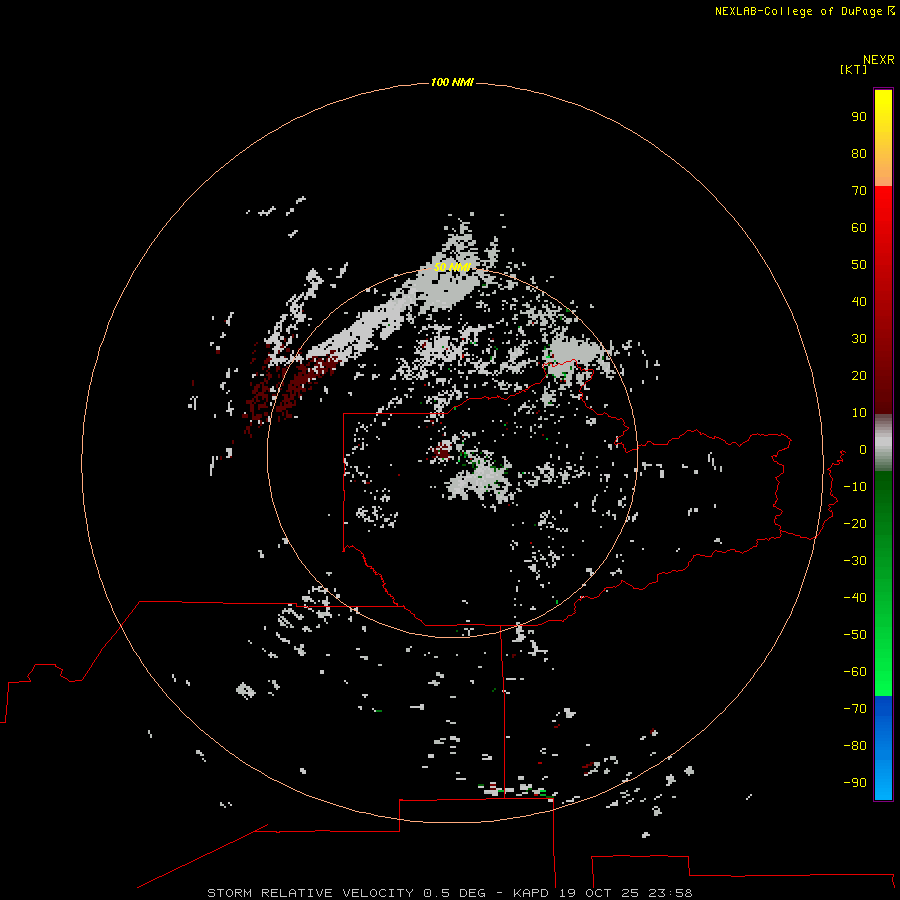This screenshot has width=900, height=900.
Task: Click the -40 value on the velocity scale
Action: 855,598
